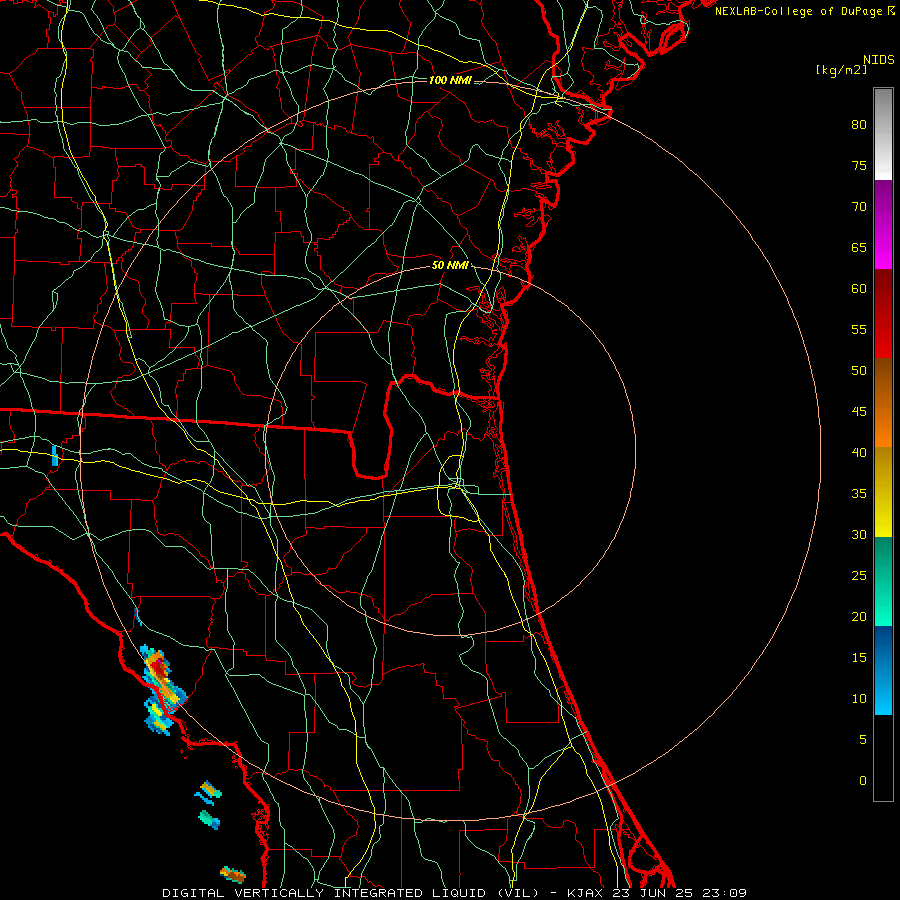Click the 15 value on the color scale
Image resolution: width=900 pixels, height=900 pixels.
tap(859, 657)
